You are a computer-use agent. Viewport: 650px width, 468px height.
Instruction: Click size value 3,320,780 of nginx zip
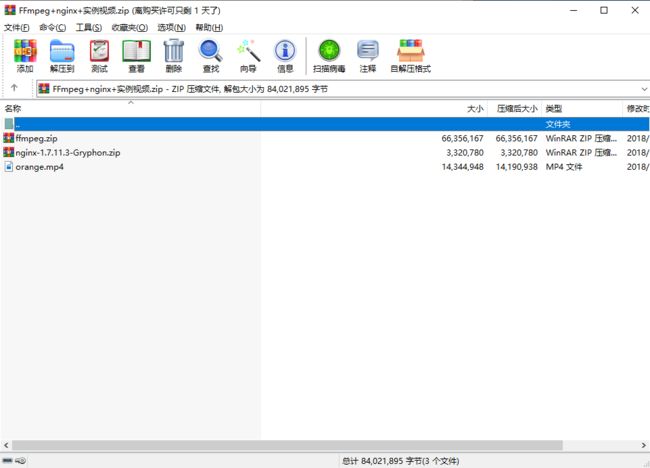coord(465,153)
